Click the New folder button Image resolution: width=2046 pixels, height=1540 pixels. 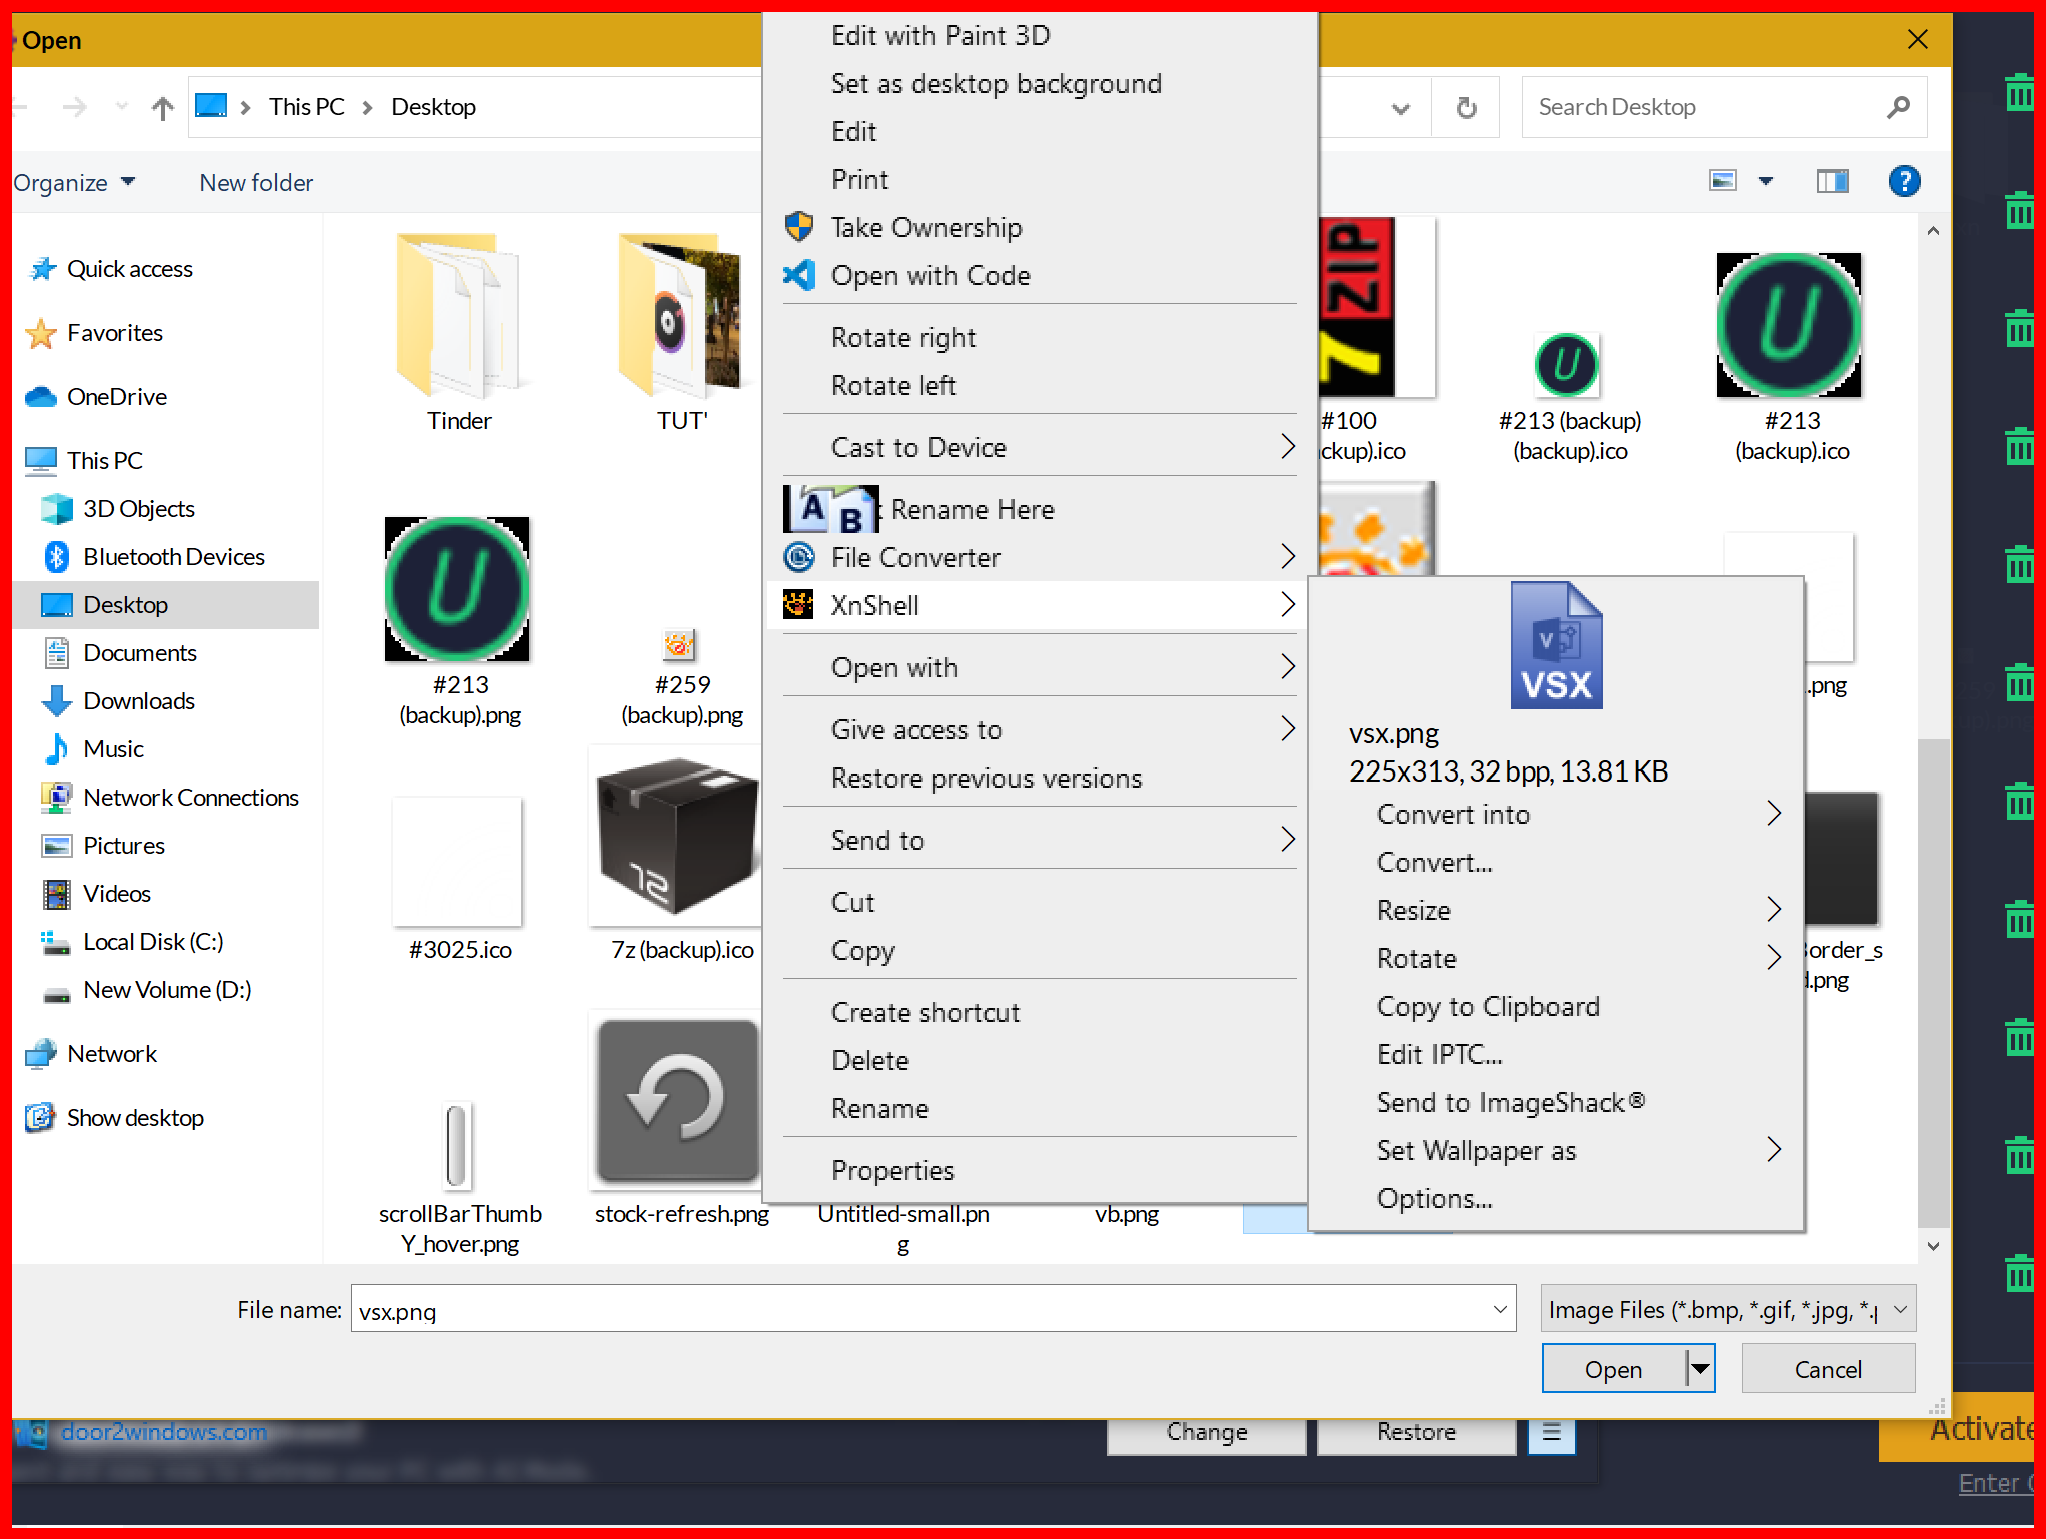[256, 183]
